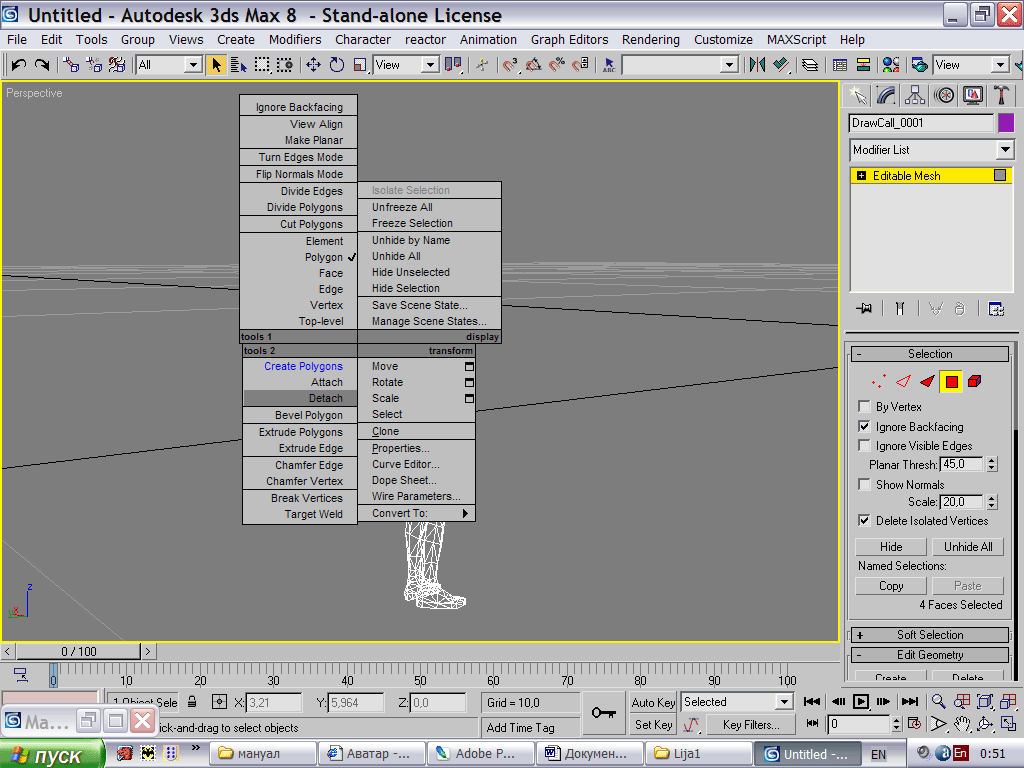Image resolution: width=1024 pixels, height=768 pixels.
Task: Click the Redo arrow in main toolbar
Action: tap(42, 65)
